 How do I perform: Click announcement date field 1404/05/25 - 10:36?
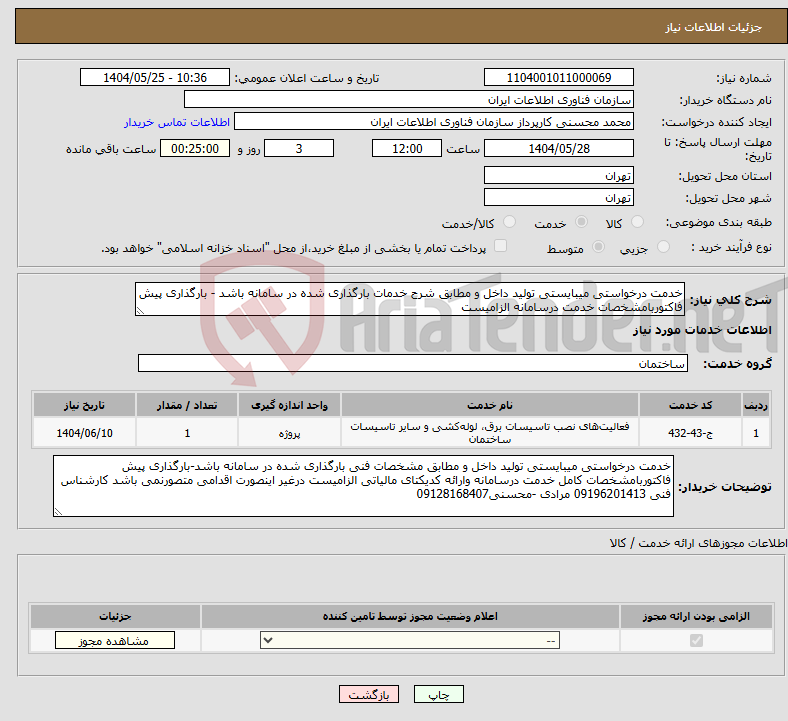pyautogui.click(x=155, y=77)
